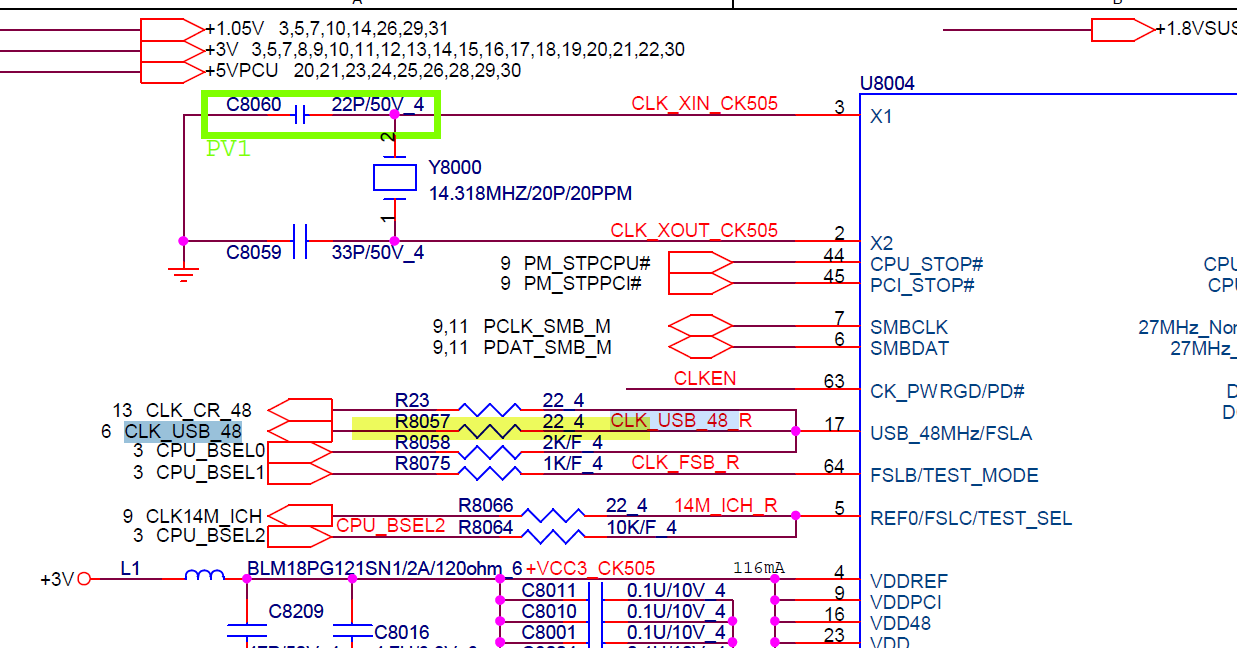Click the C8060 reference designator
1237x648 pixels.
point(254,104)
